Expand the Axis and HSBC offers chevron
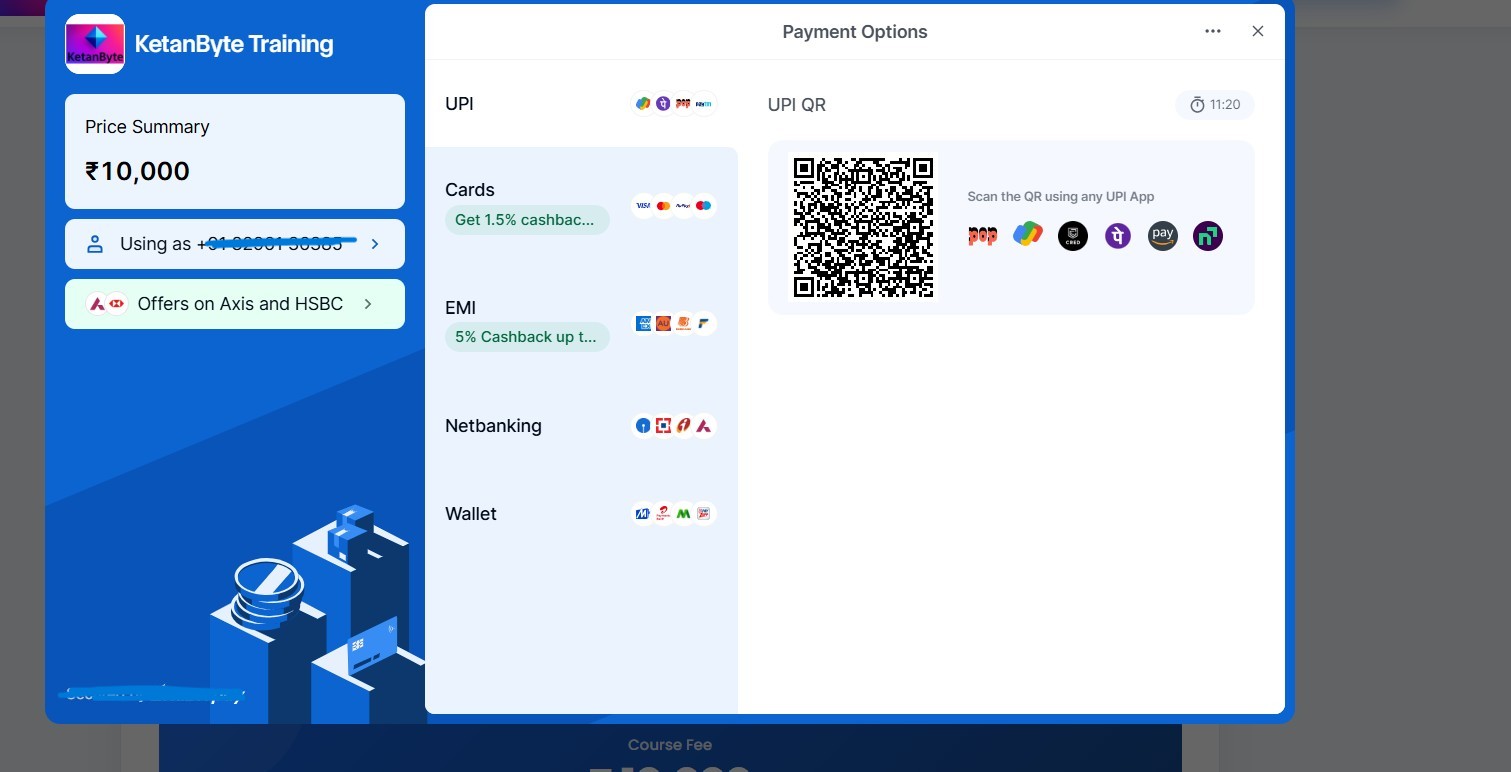Screen dimensions: 1511x772 pyautogui.click(x=368, y=304)
